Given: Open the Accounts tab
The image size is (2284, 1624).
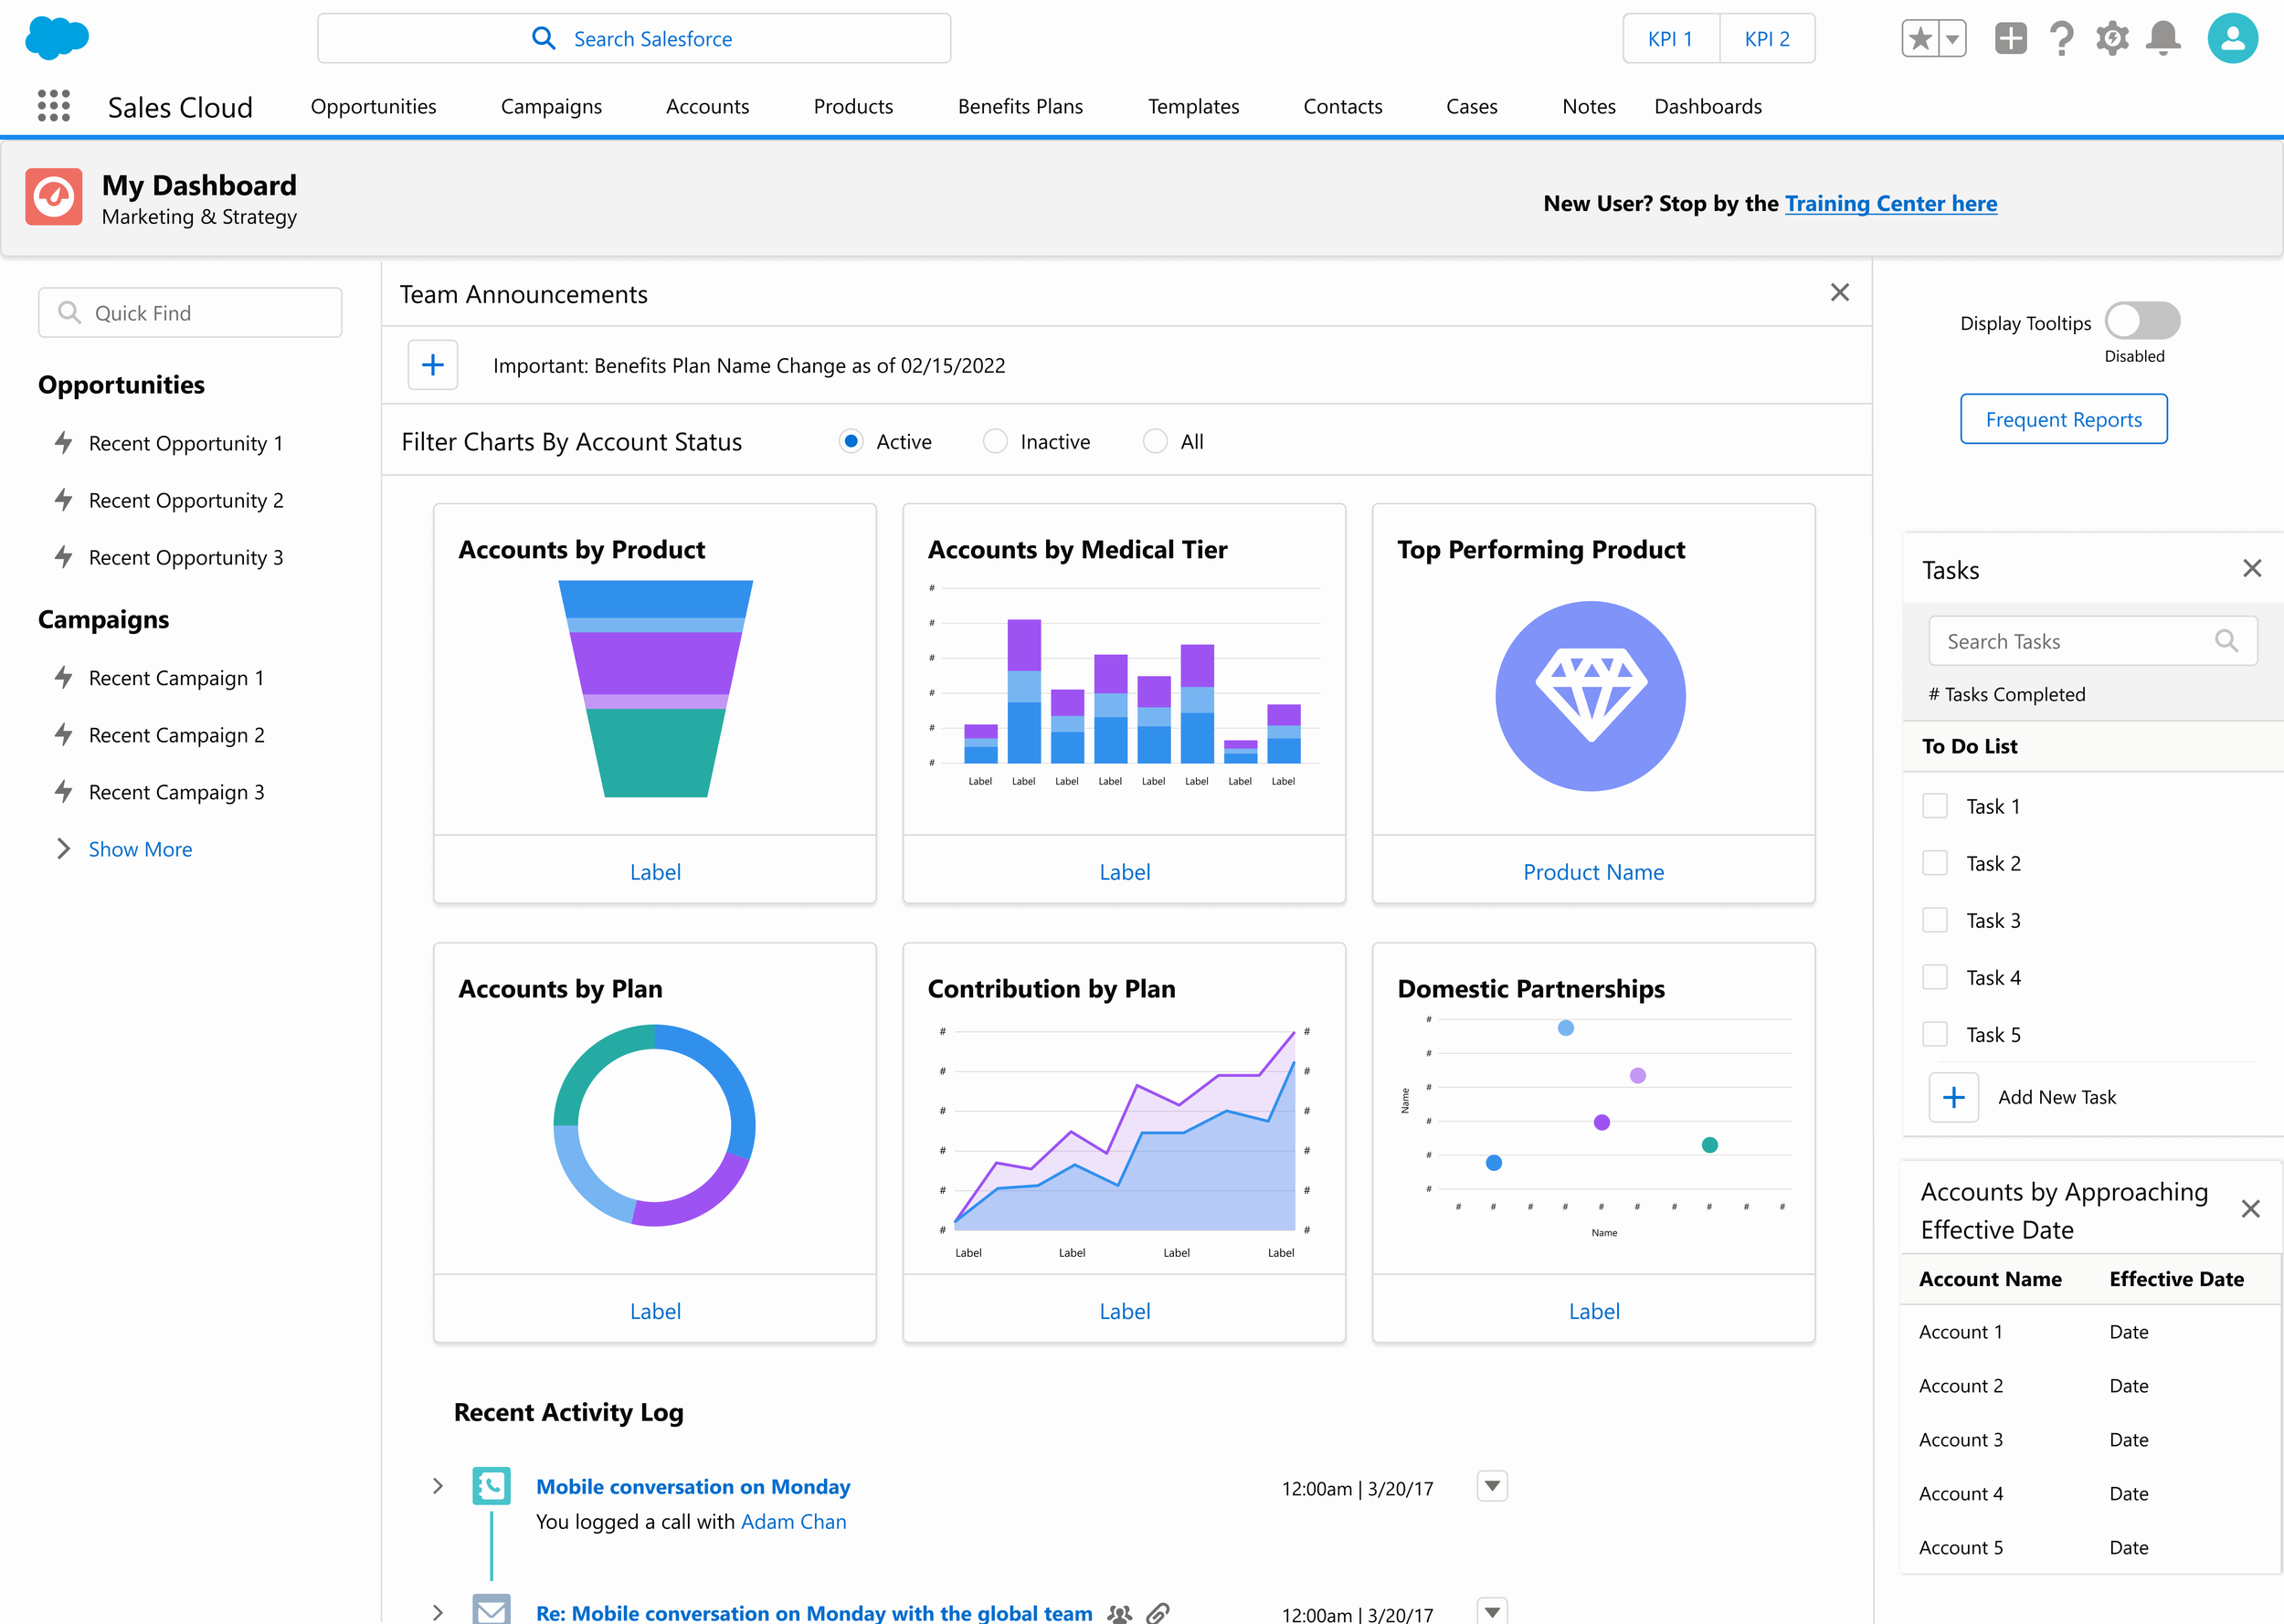Looking at the screenshot, I should (x=707, y=106).
